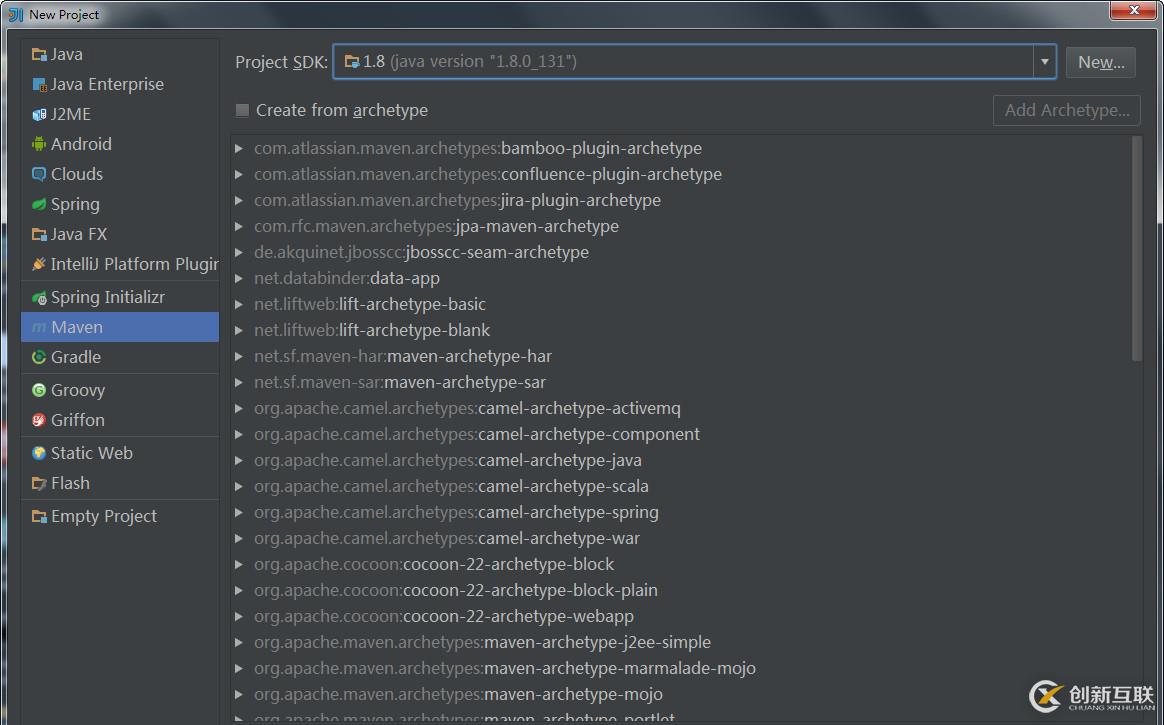The height and width of the screenshot is (725, 1164).
Task: Click the archetype list vertical scrollbar
Action: click(1137, 249)
